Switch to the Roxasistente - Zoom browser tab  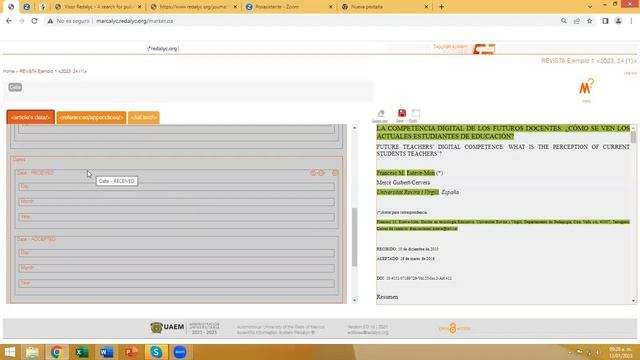coord(289,7)
